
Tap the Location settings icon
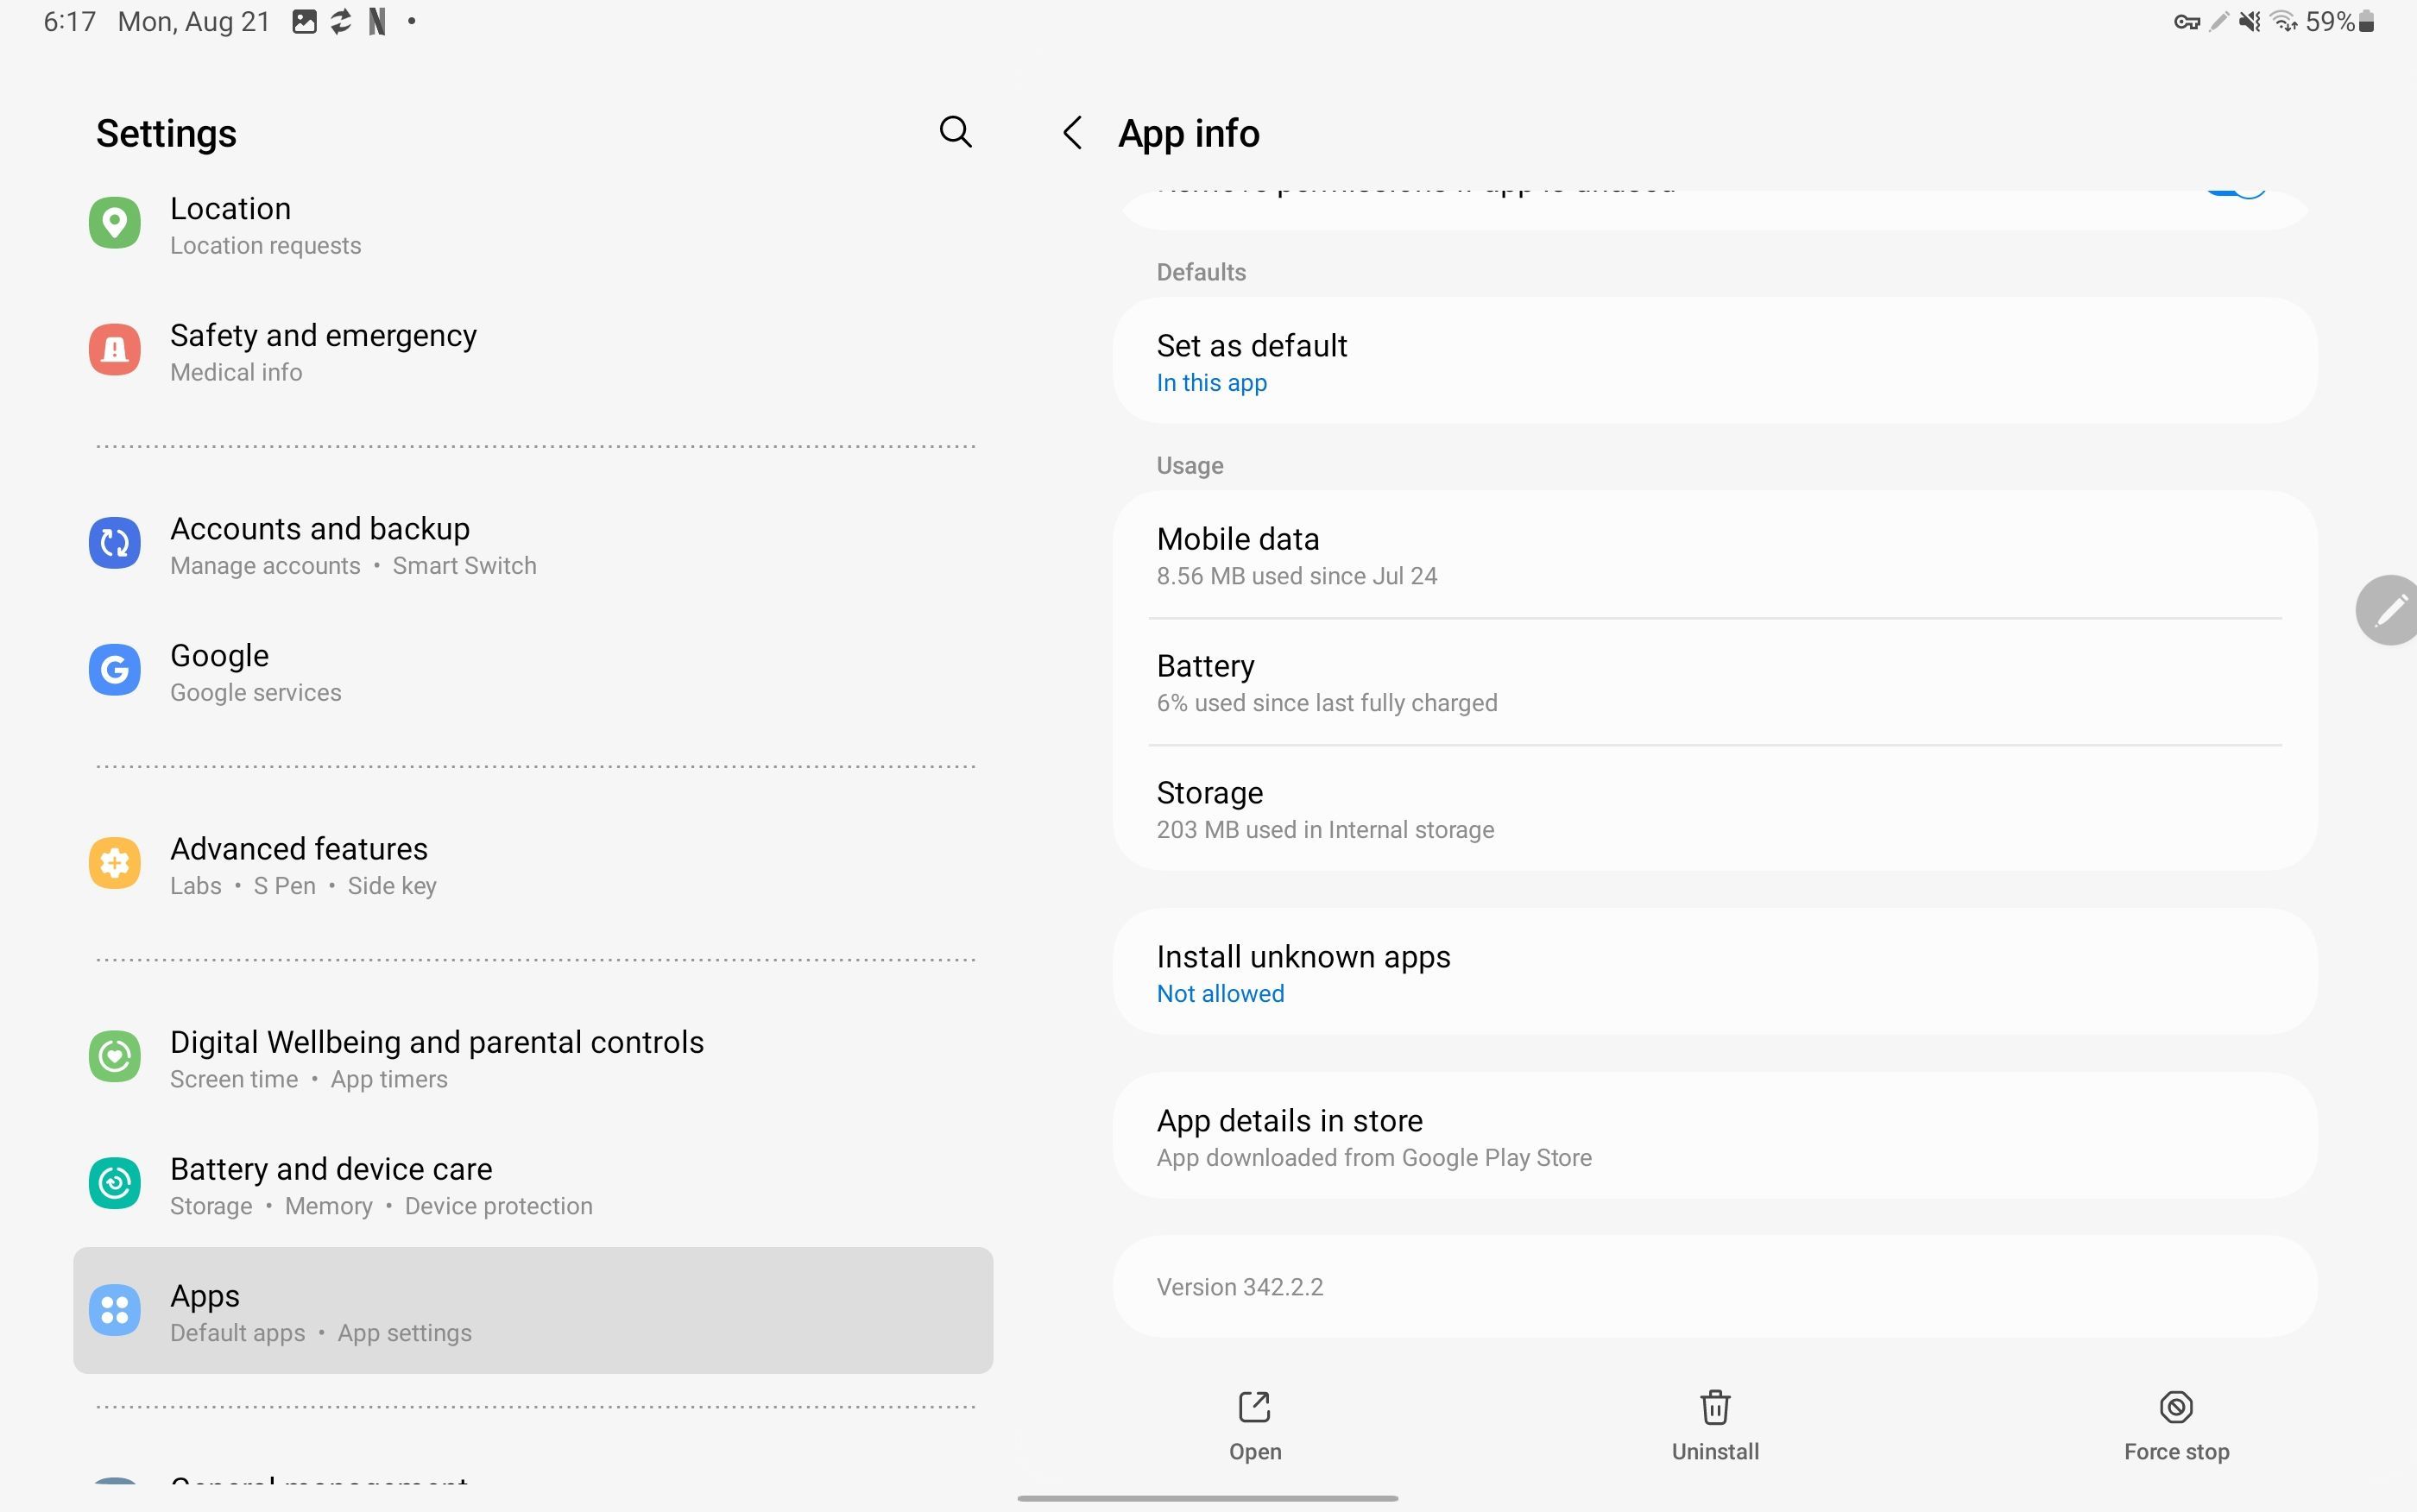coord(115,221)
